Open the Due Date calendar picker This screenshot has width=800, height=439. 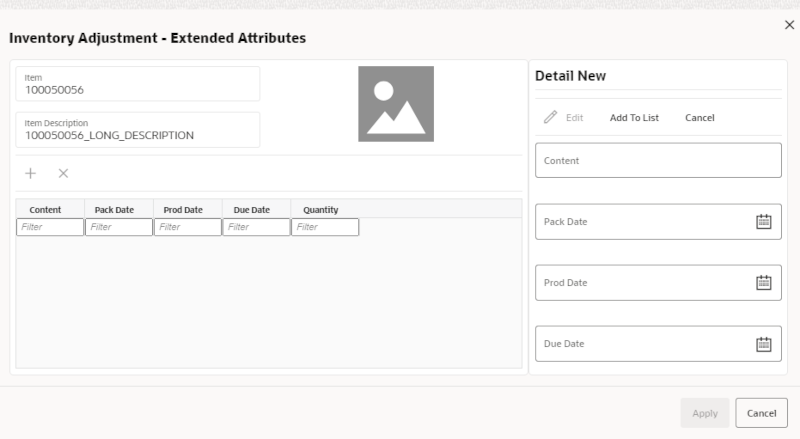click(763, 344)
